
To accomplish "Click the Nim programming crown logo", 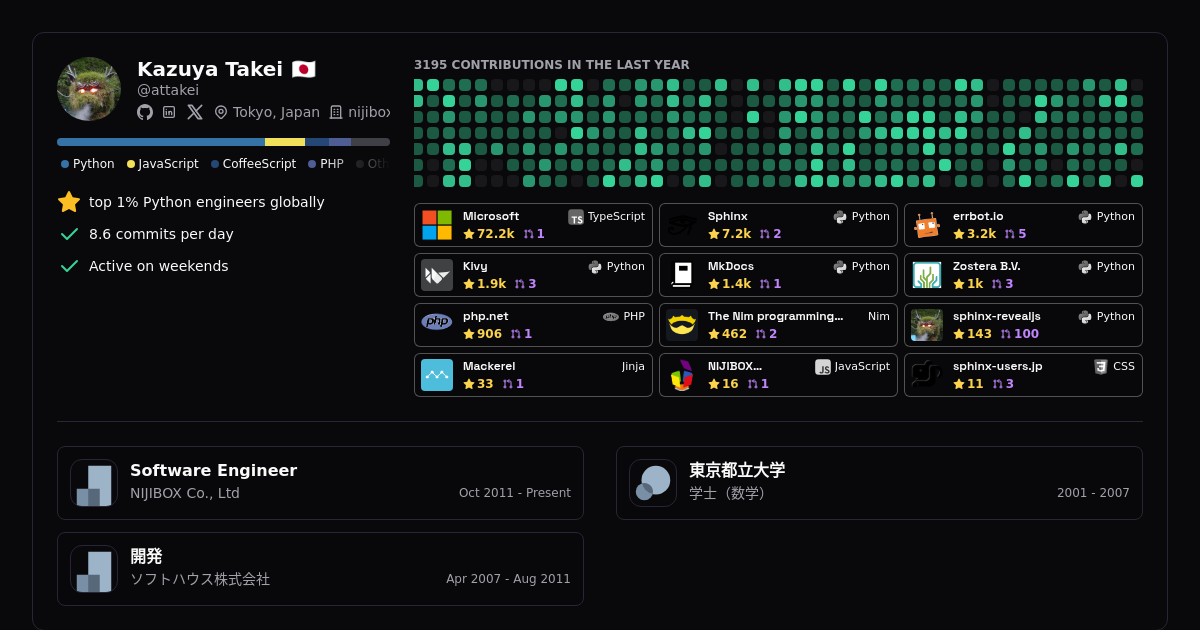I will pyautogui.click(x=682, y=325).
